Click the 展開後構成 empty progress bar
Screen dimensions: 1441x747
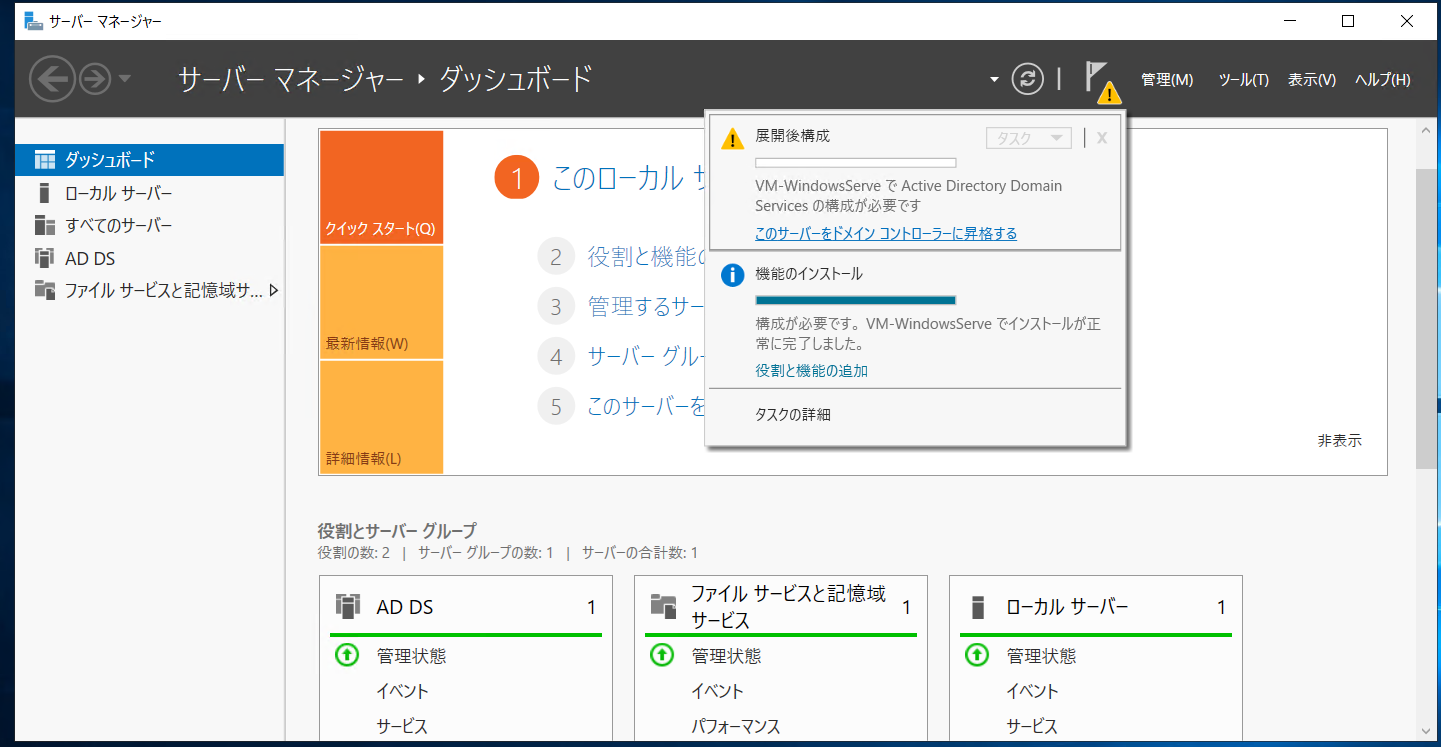pyautogui.click(x=856, y=163)
